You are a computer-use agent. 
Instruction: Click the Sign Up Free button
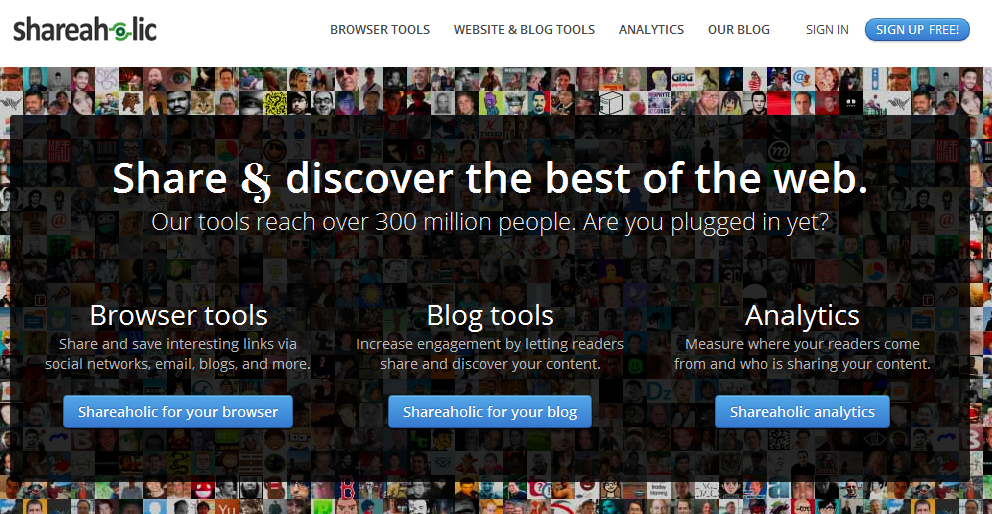(917, 29)
